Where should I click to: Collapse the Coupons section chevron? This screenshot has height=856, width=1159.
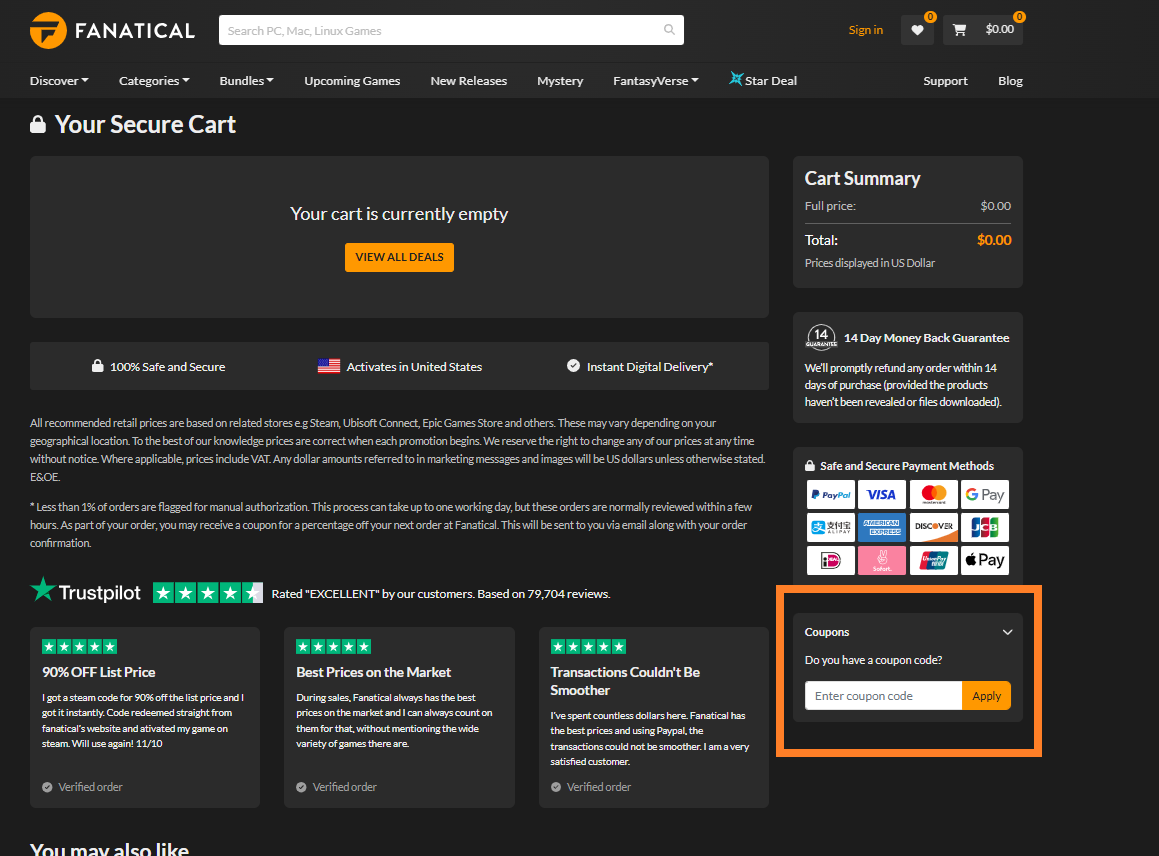[x=1008, y=632]
